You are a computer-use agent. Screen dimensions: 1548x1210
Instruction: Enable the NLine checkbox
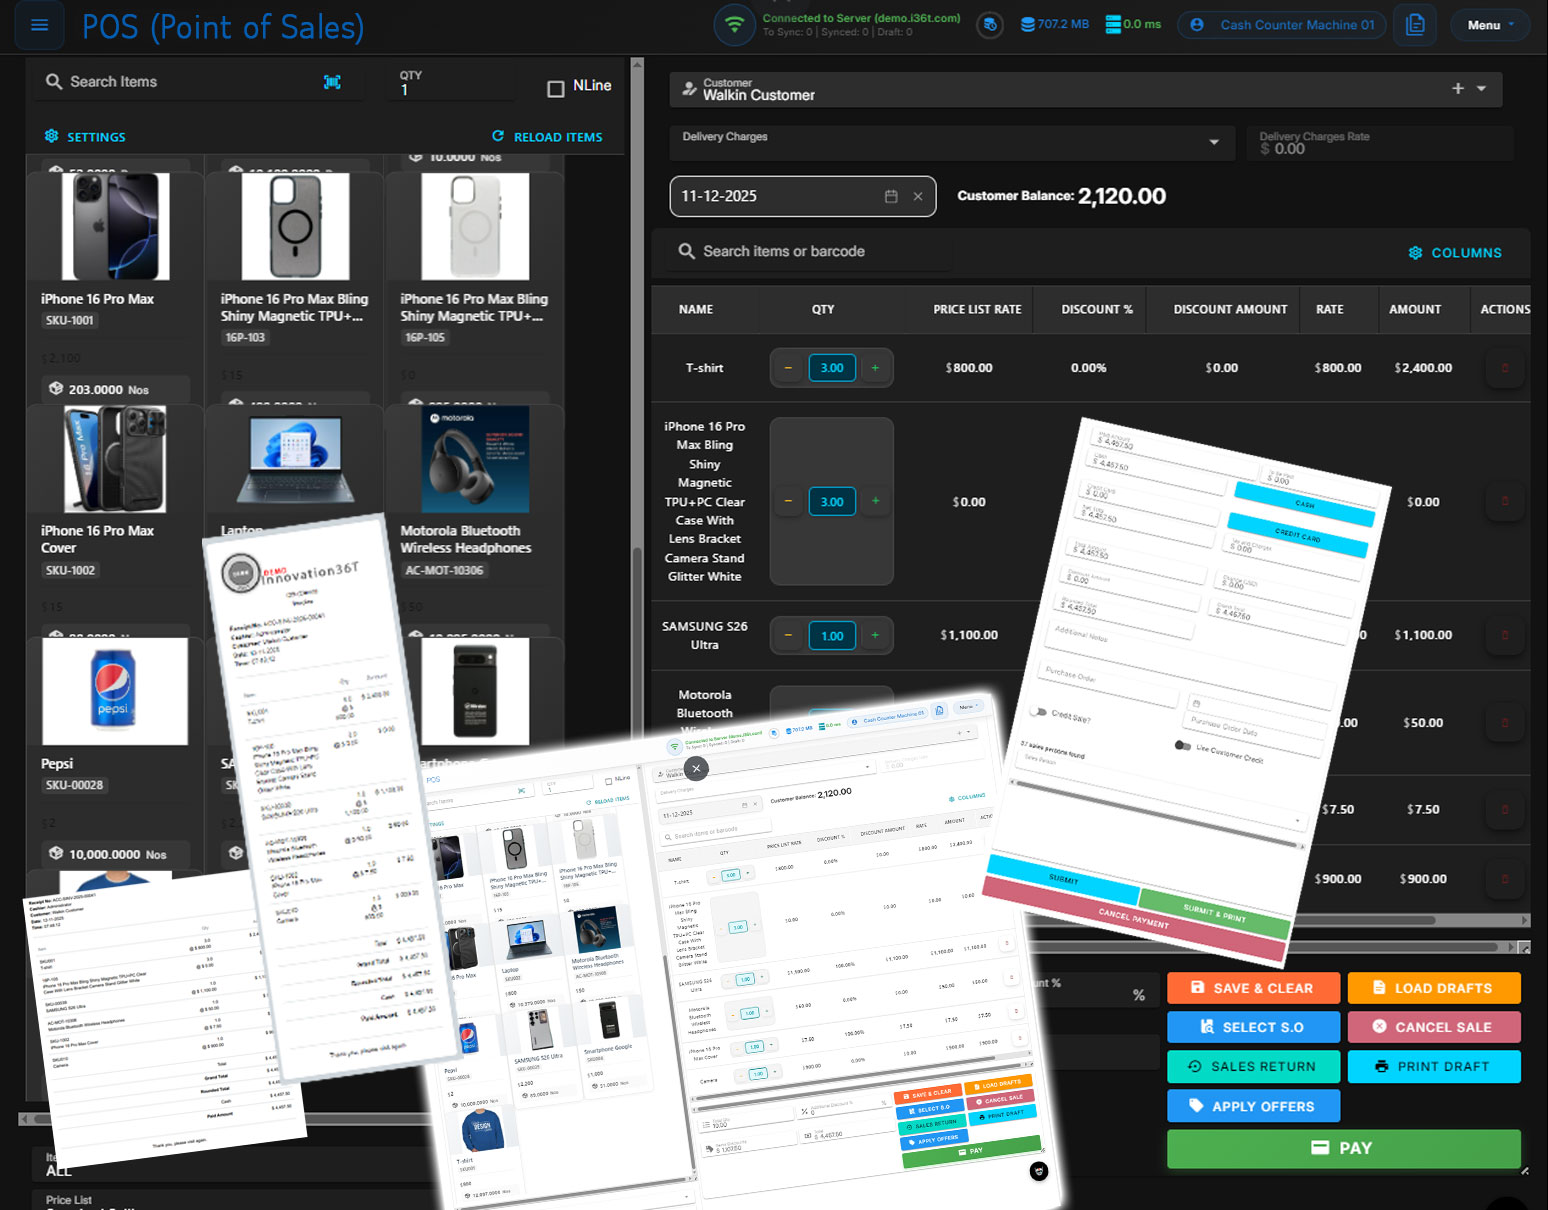coord(556,88)
